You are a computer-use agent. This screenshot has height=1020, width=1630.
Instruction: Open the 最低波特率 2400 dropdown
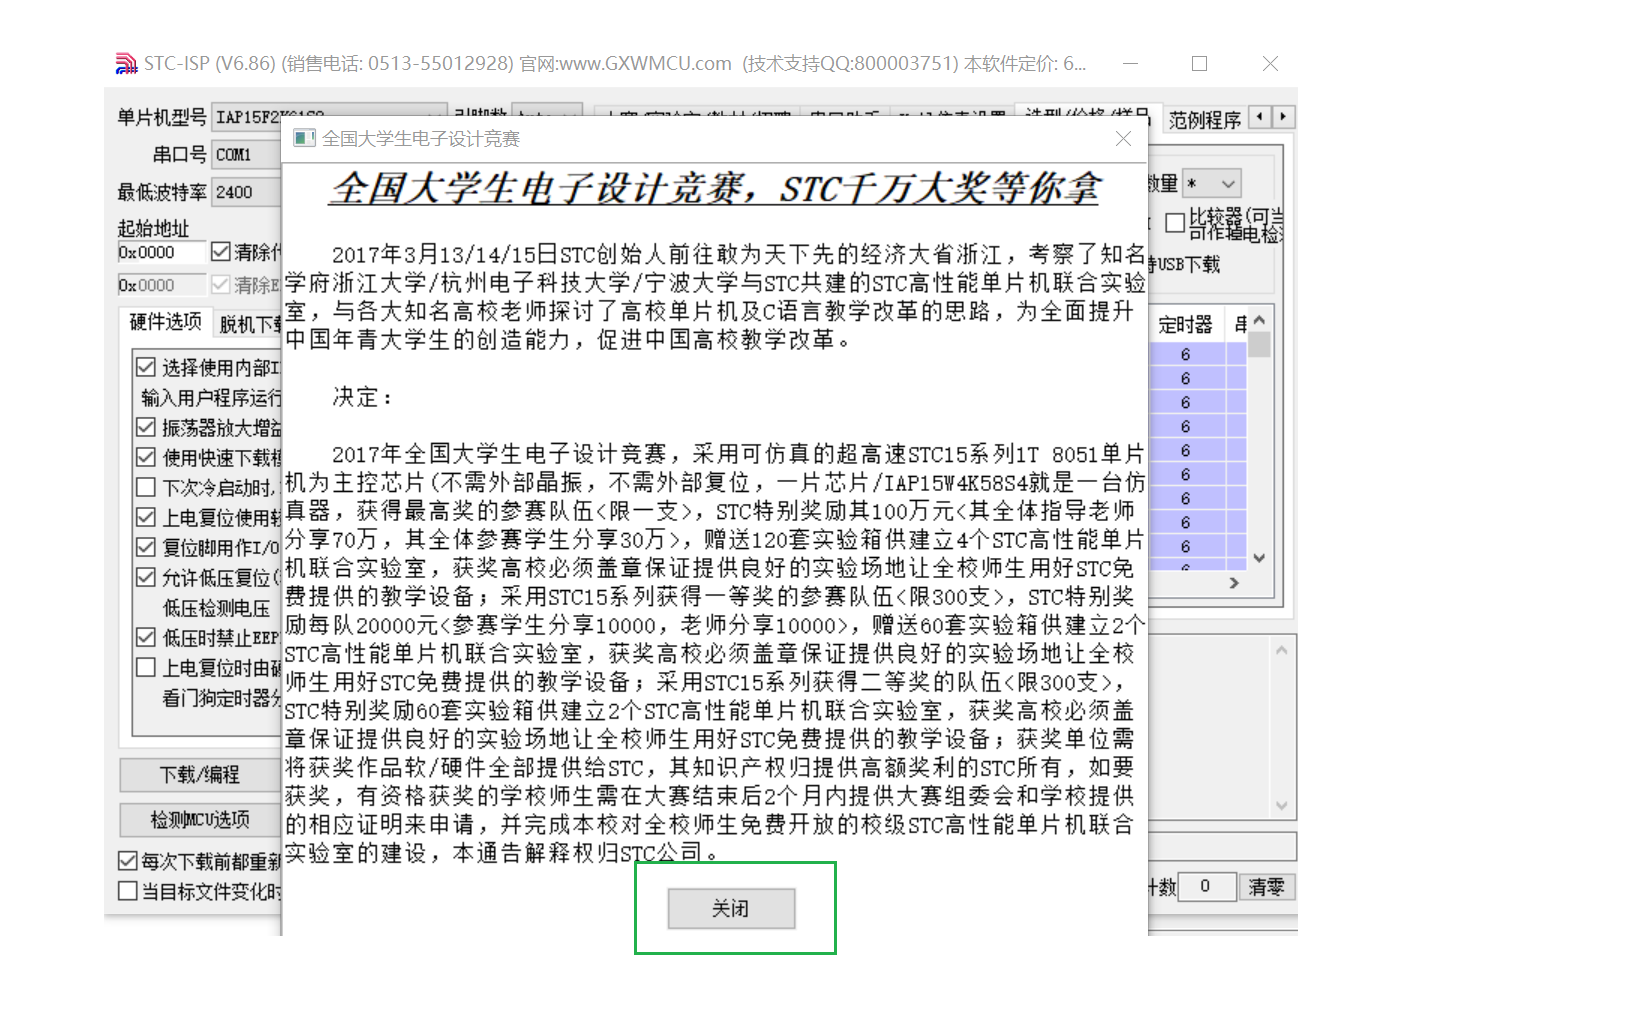coord(247,192)
